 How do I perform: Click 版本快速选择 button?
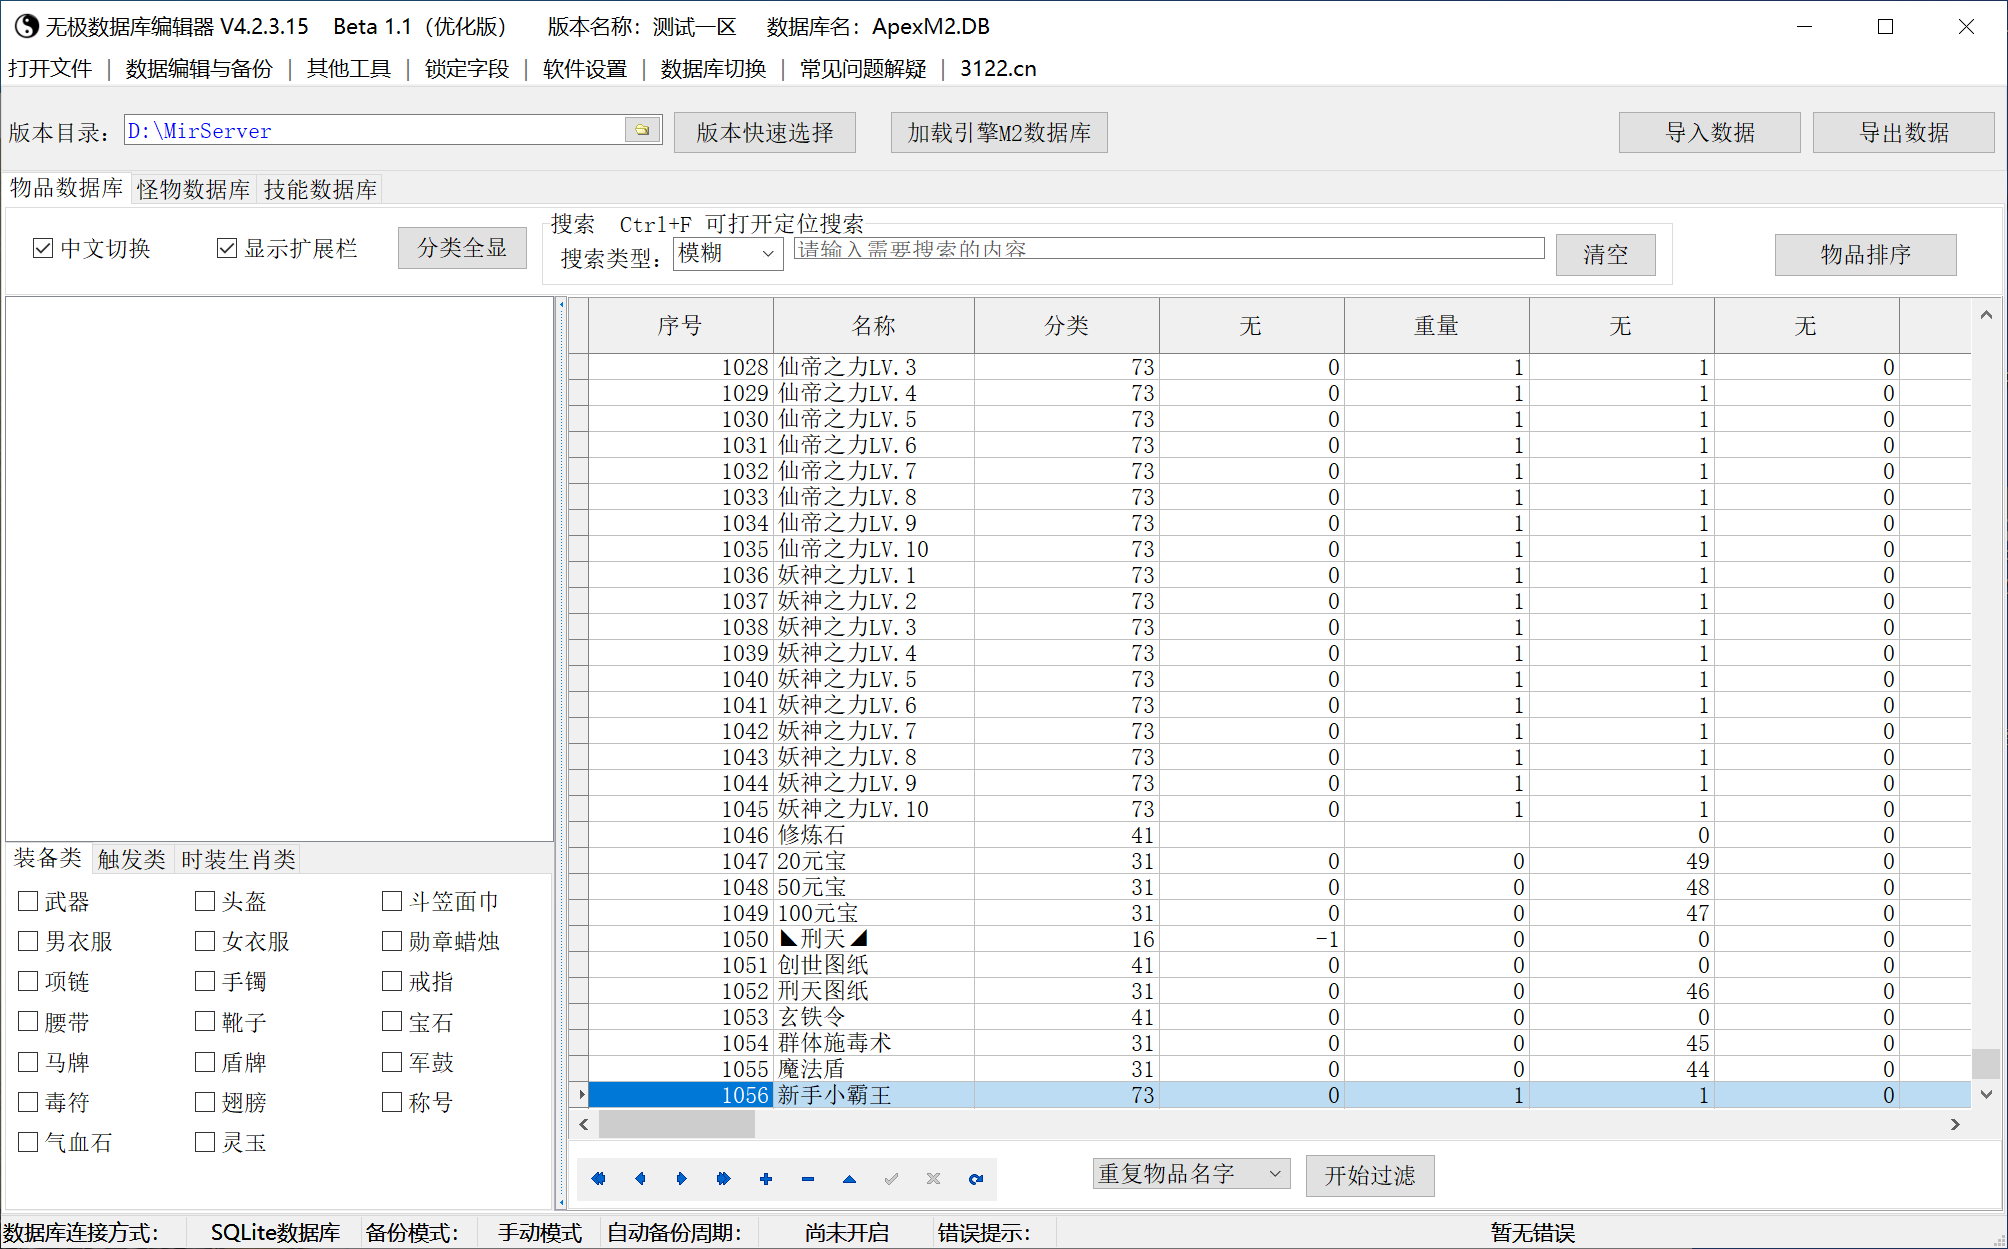(765, 132)
